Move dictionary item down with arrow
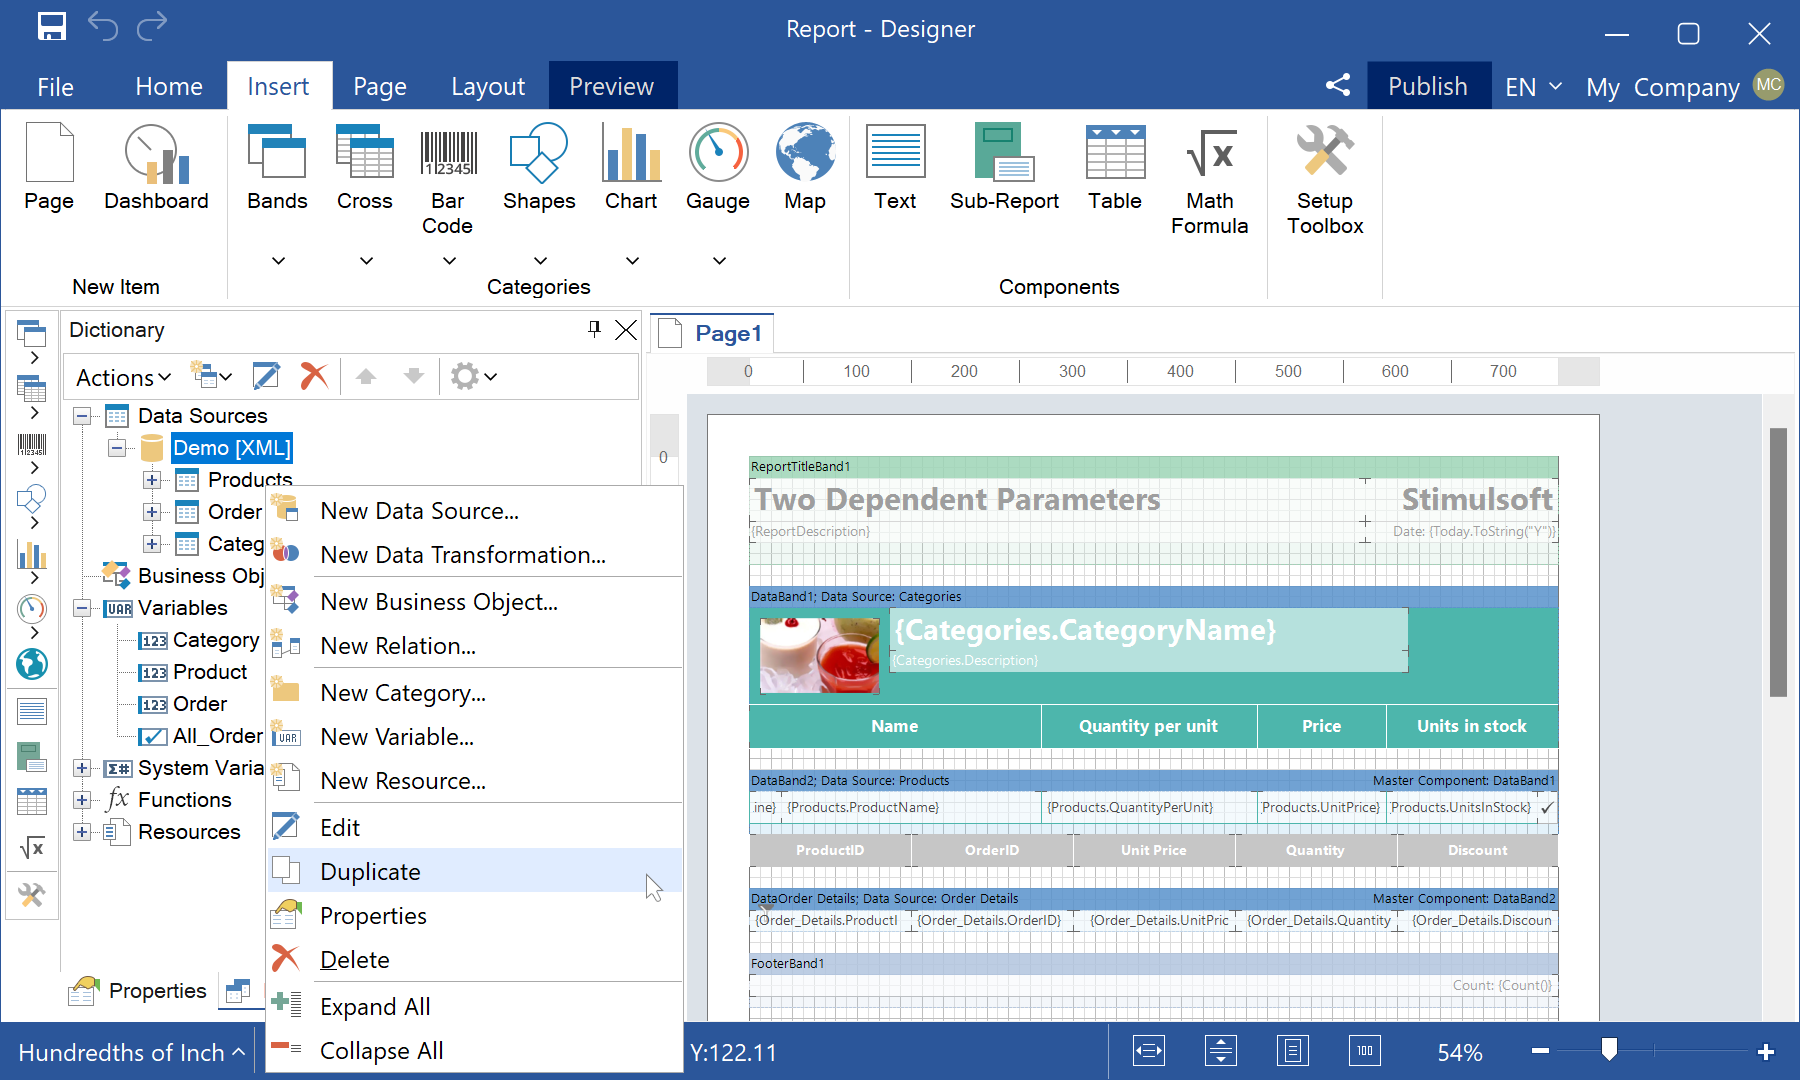The width and height of the screenshot is (1800, 1080). (x=413, y=376)
